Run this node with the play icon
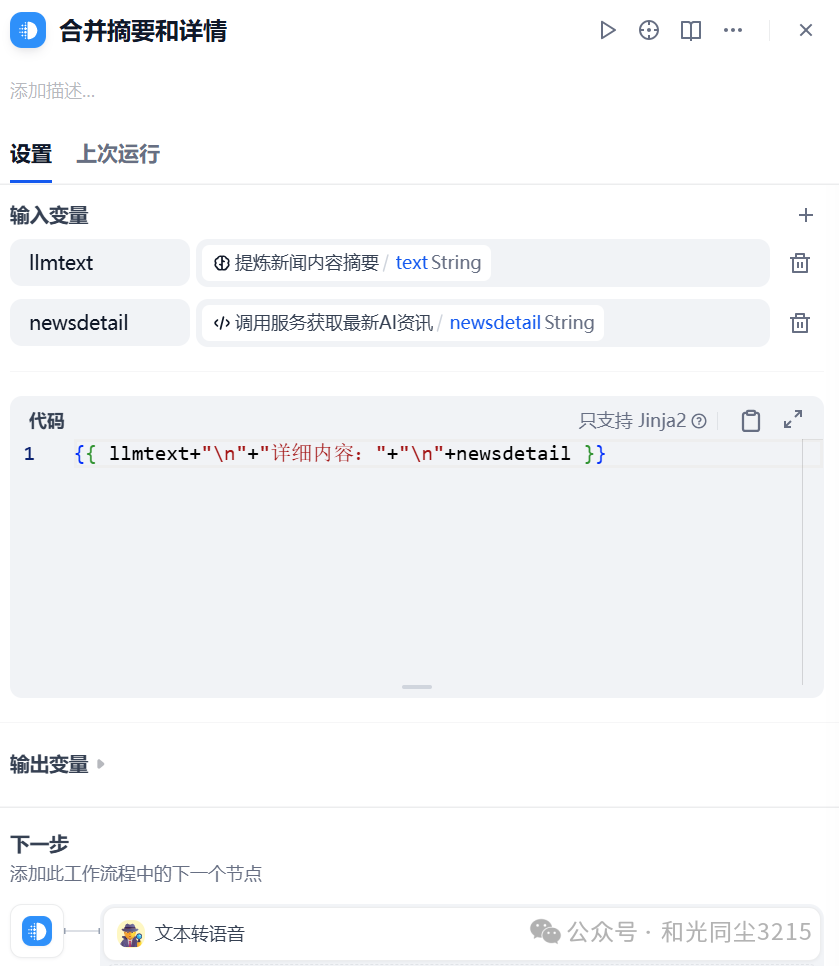Image resolution: width=839 pixels, height=966 pixels. 607,30
